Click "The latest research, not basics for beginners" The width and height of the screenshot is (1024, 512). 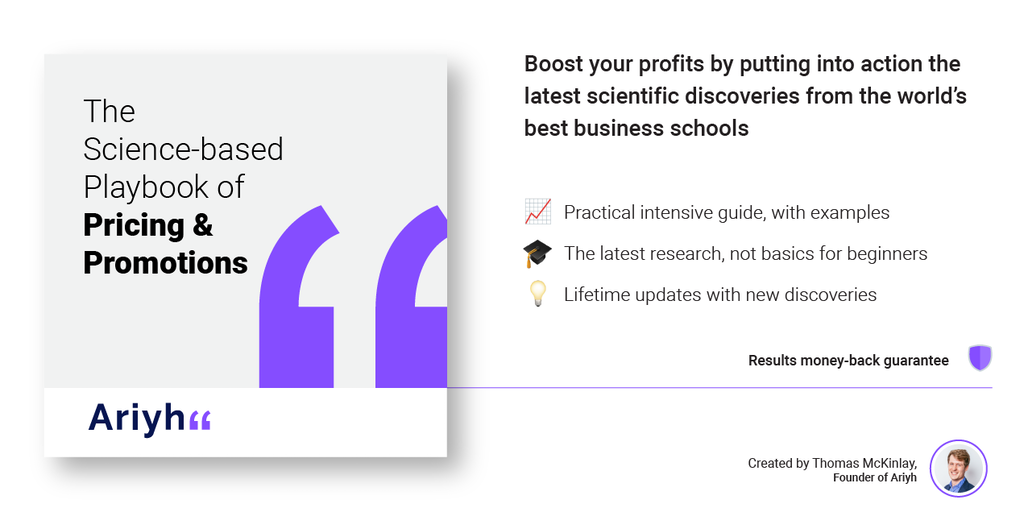[x=745, y=254]
